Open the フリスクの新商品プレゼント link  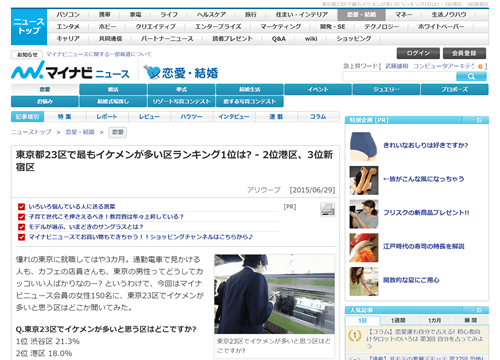coord(426,213)
